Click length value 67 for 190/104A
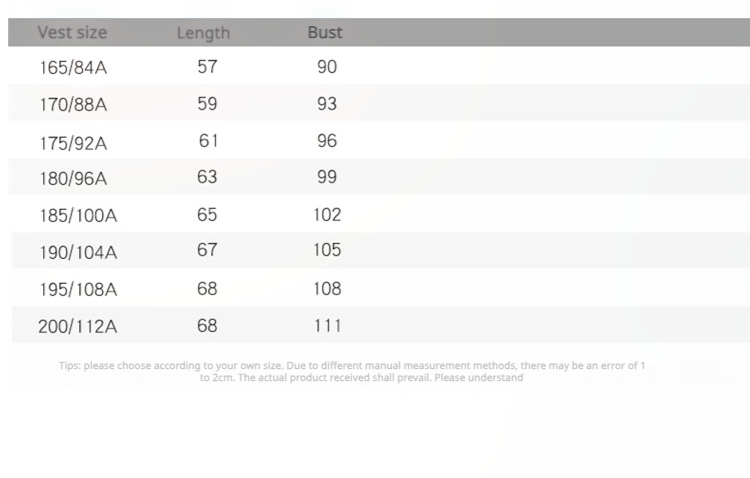 (x=207, y=250)
